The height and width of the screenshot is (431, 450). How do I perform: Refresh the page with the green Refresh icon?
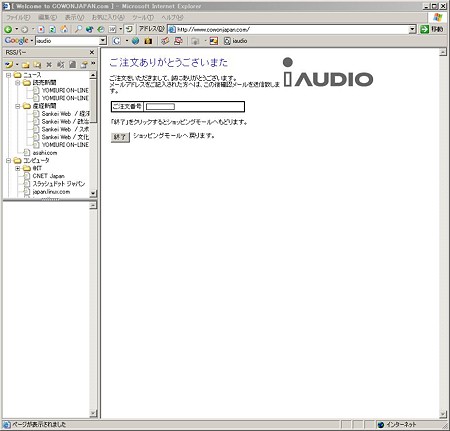(x=52, y=29)
